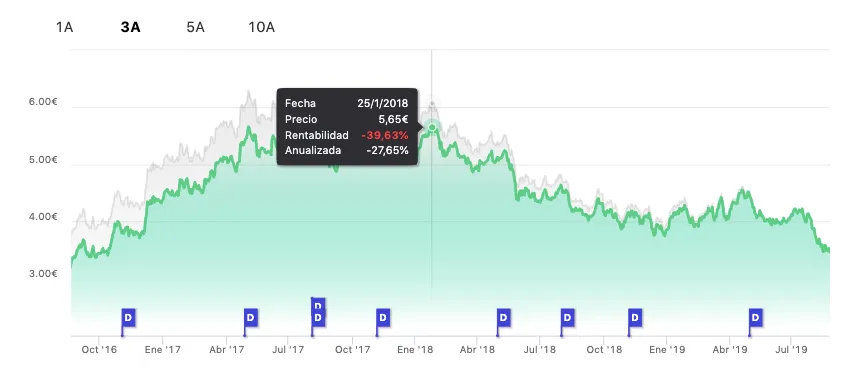Click the highlighted green data point marker

tap(432, 127)
